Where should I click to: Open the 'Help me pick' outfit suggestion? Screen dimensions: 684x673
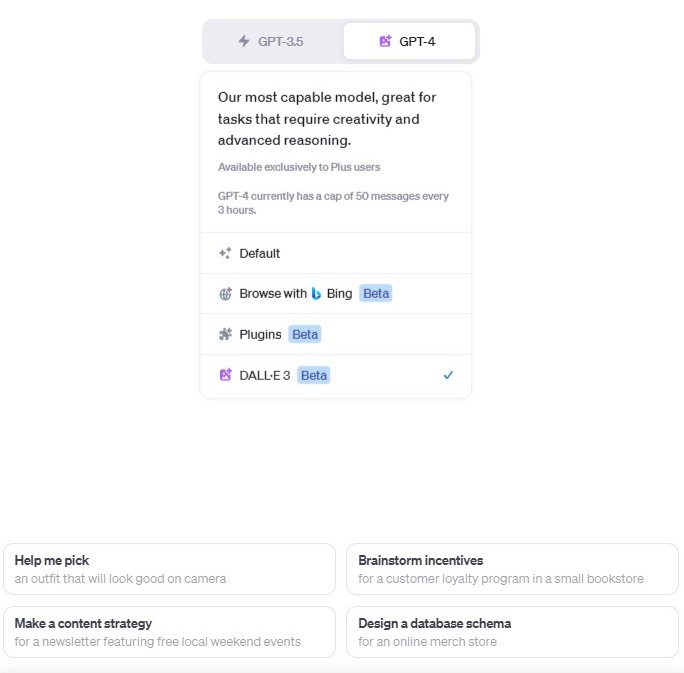click(169, 569)
